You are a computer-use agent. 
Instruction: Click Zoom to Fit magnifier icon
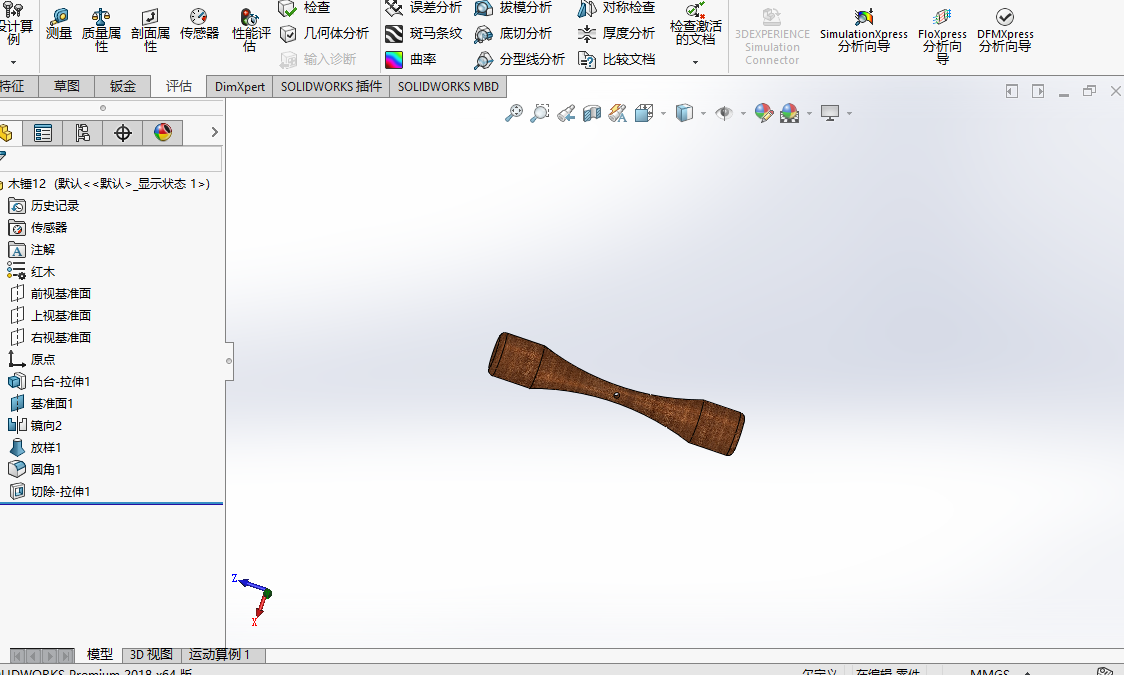513,113
